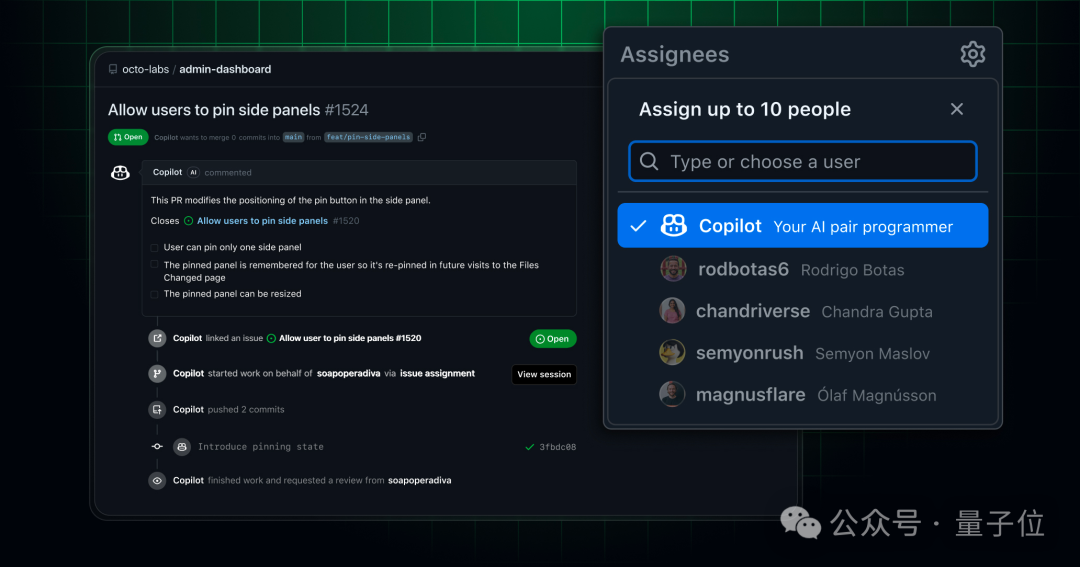Click the search magnifier icon in user field
1080x567 pixels.
[x=649, y=161]
